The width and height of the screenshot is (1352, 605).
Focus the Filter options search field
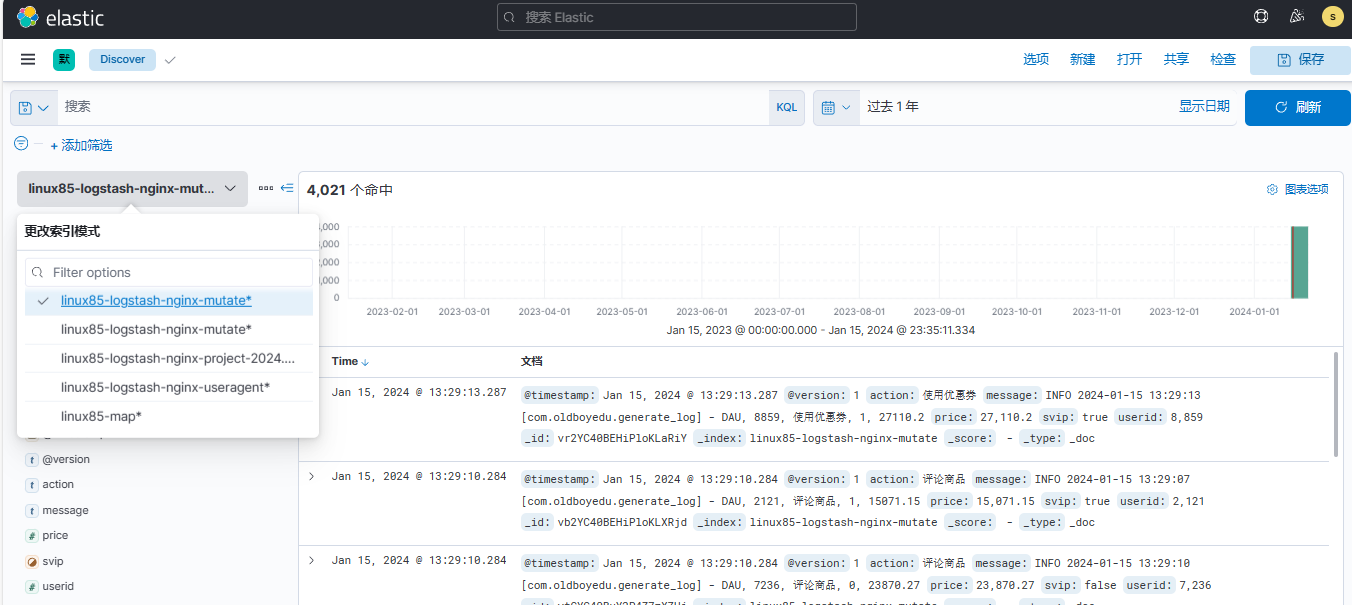click(x=170, y=272)
